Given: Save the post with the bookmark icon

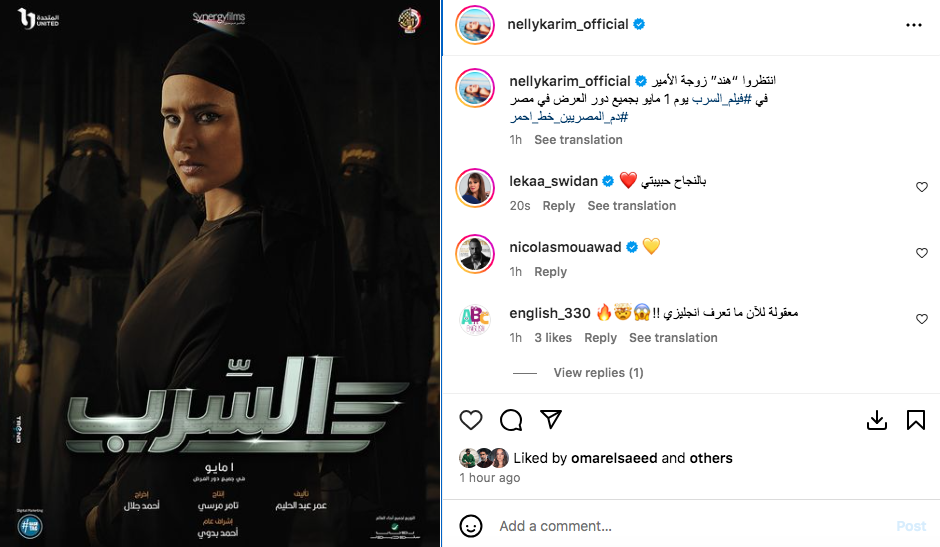Looking at the screenshot, I should [x=915, y=420].
